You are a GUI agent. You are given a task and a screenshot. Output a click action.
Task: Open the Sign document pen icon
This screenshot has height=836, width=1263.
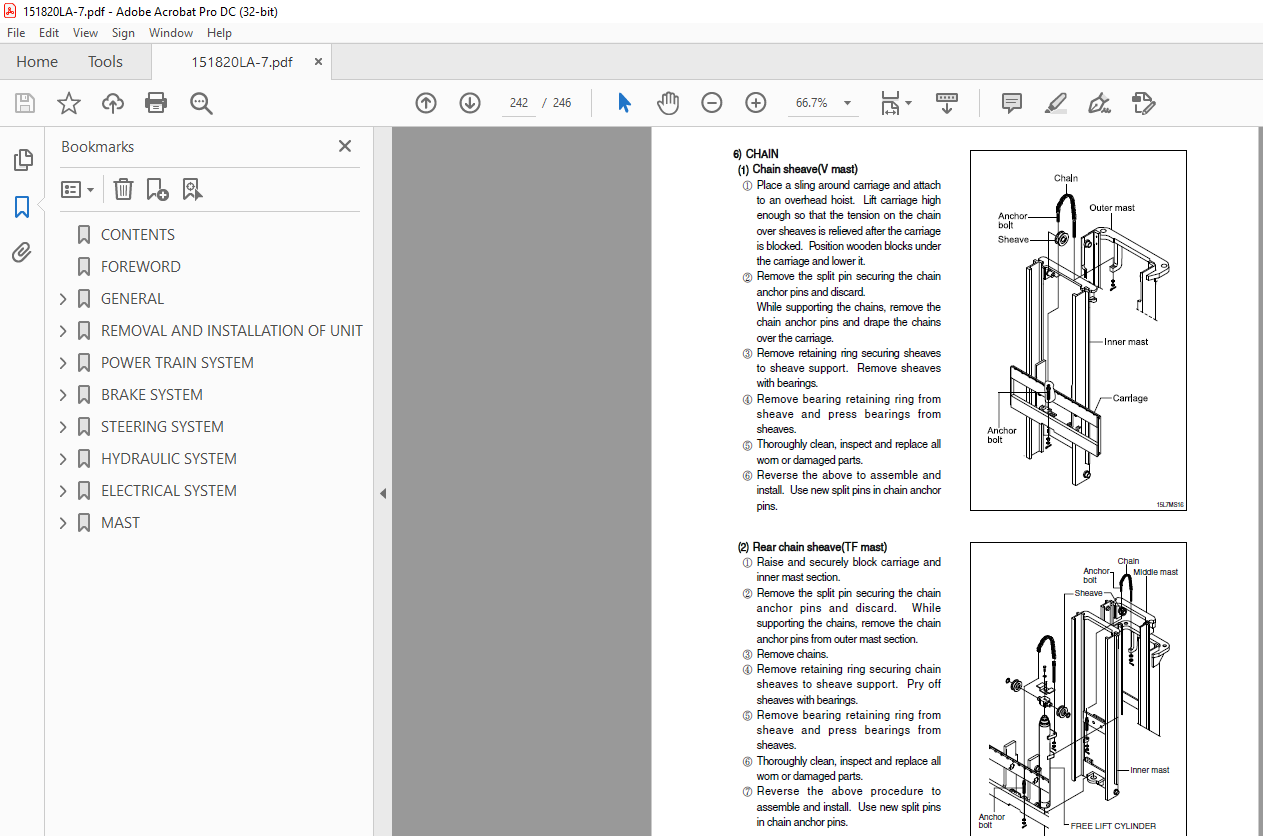coord(1100,103)
